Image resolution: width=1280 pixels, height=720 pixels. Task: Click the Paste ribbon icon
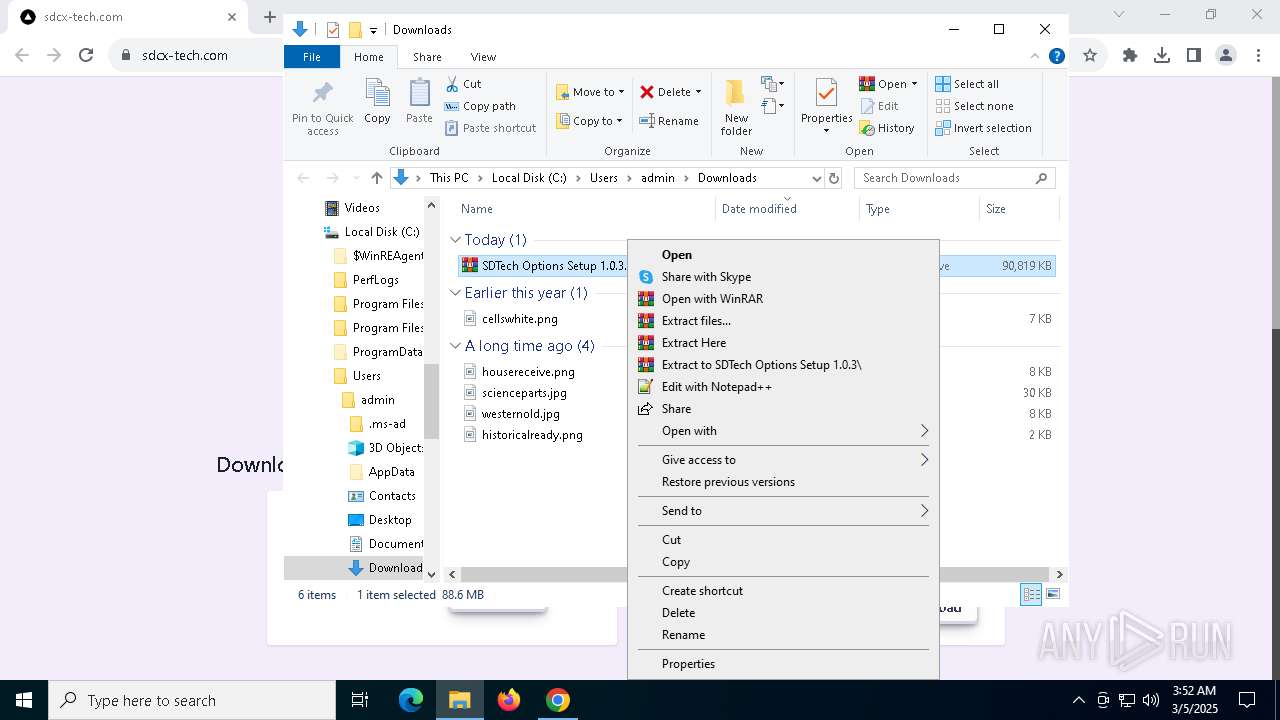pos(419,102)
